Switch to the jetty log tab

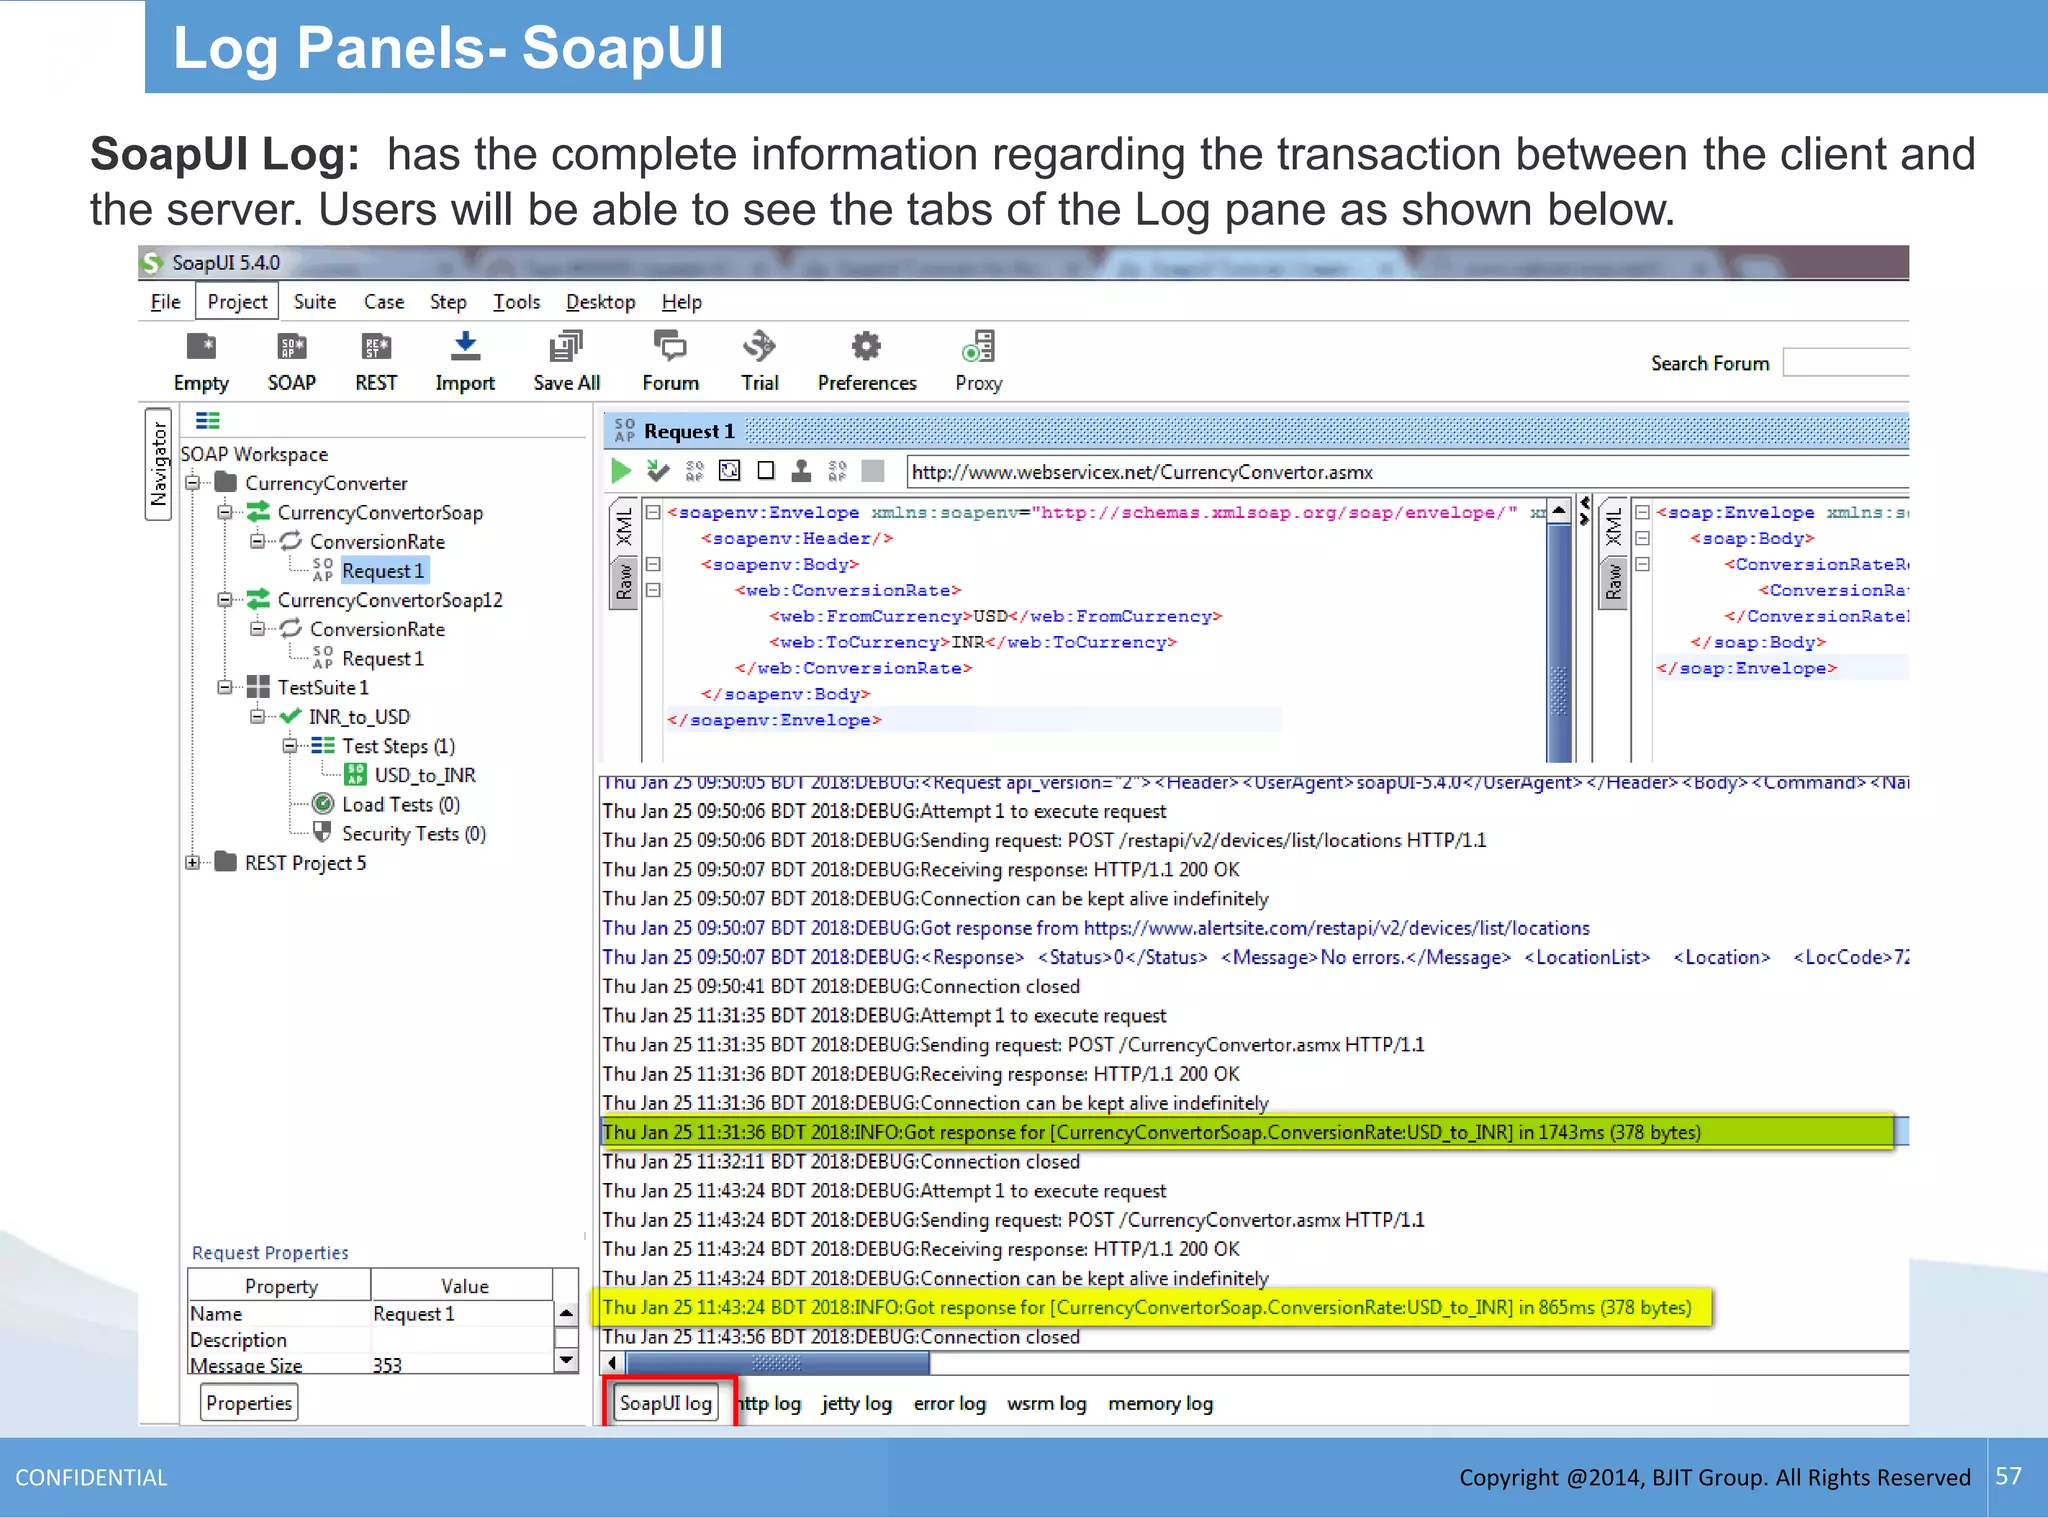[856, 1403]
